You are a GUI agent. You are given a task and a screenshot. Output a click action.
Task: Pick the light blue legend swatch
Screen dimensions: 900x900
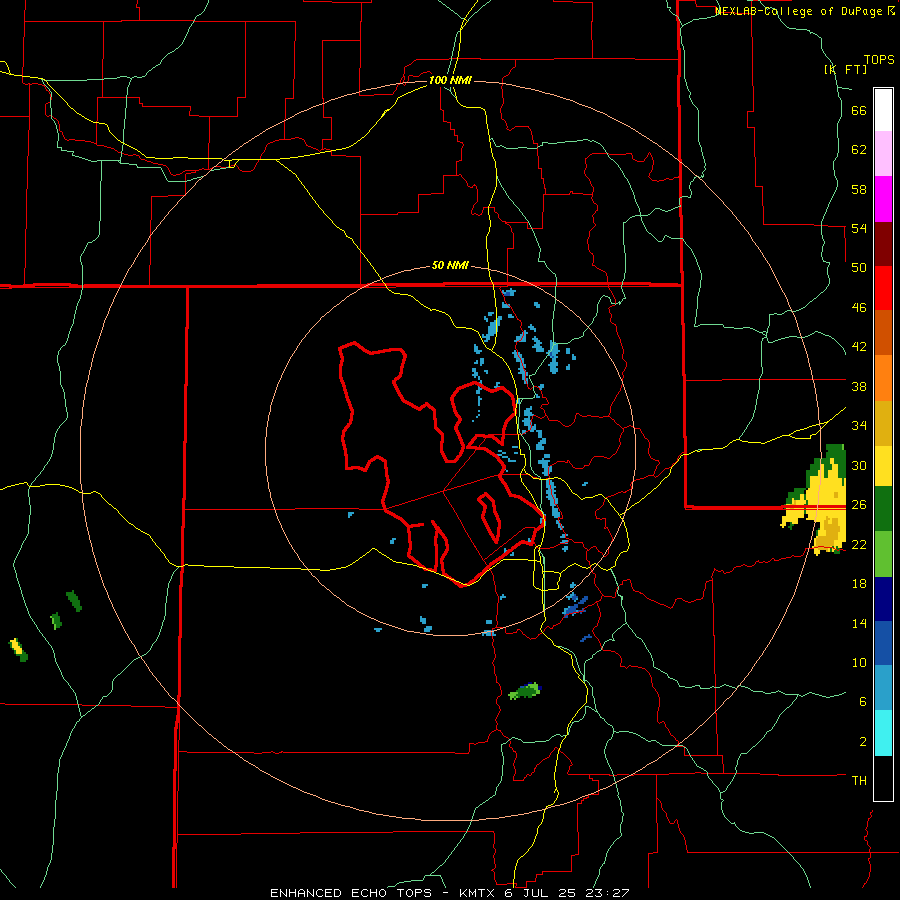pos(883,687)
